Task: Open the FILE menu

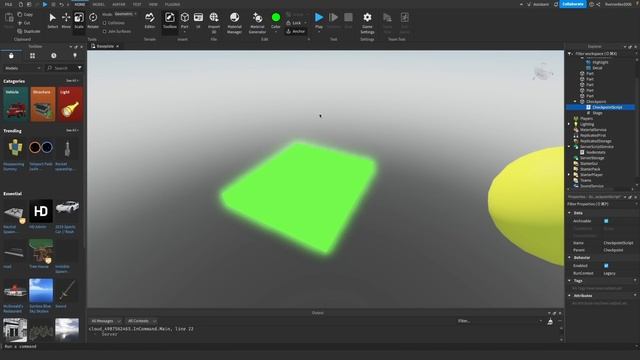Action: coord(8,4)
